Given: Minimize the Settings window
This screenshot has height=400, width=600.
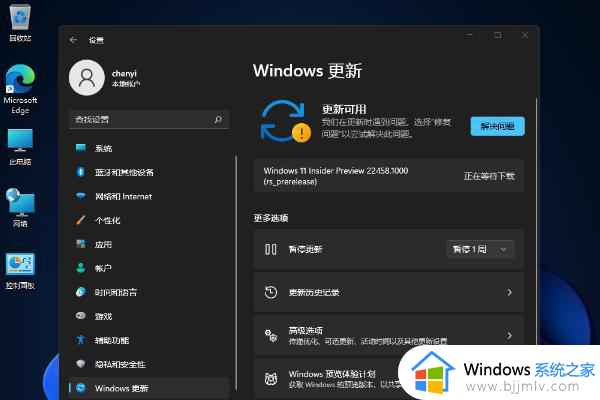Looking at the screenshot, I should point(470,35).
